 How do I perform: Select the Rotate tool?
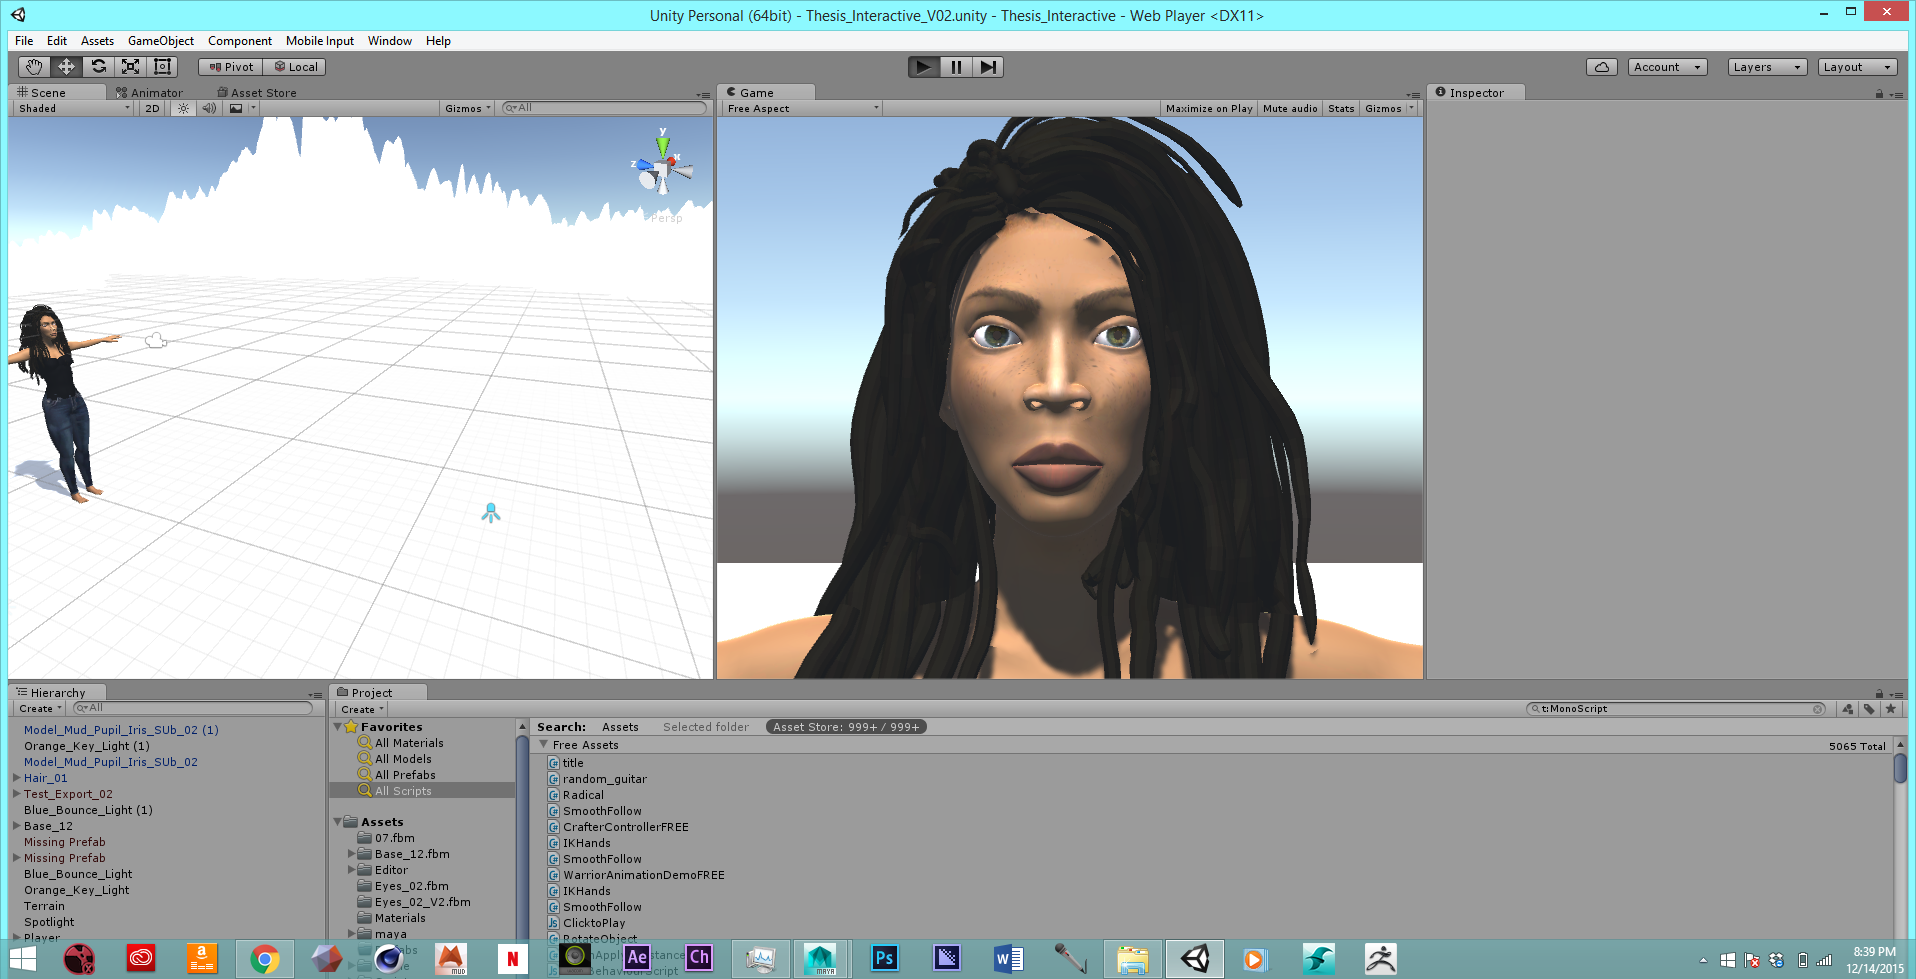point(98,67)
